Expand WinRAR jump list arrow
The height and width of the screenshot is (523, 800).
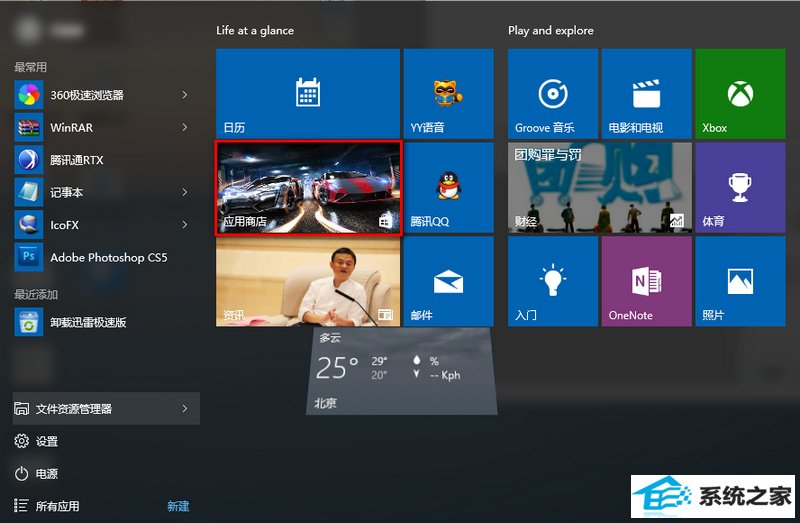point(185,128)
